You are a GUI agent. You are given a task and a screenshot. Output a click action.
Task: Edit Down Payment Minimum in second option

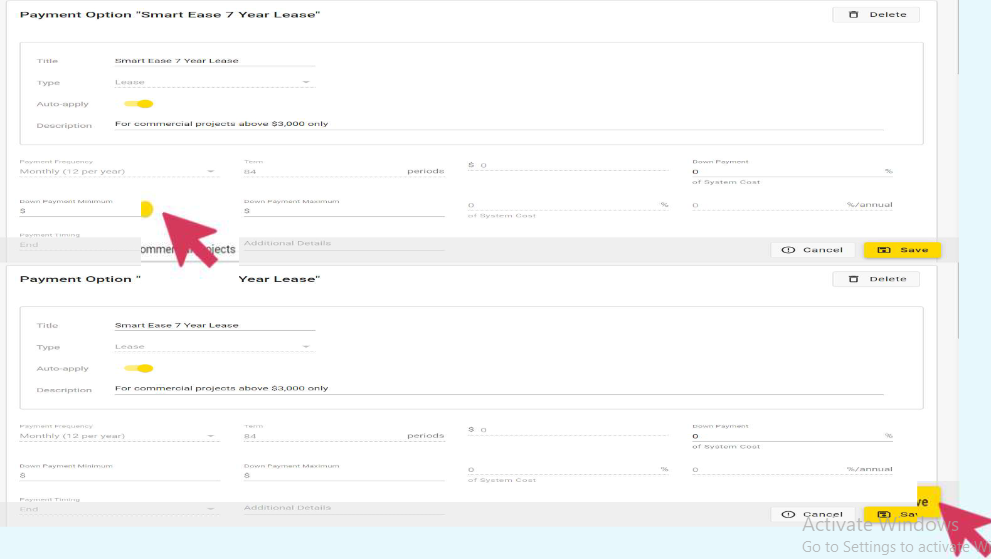pyautogui.click(x=119, y=475)
